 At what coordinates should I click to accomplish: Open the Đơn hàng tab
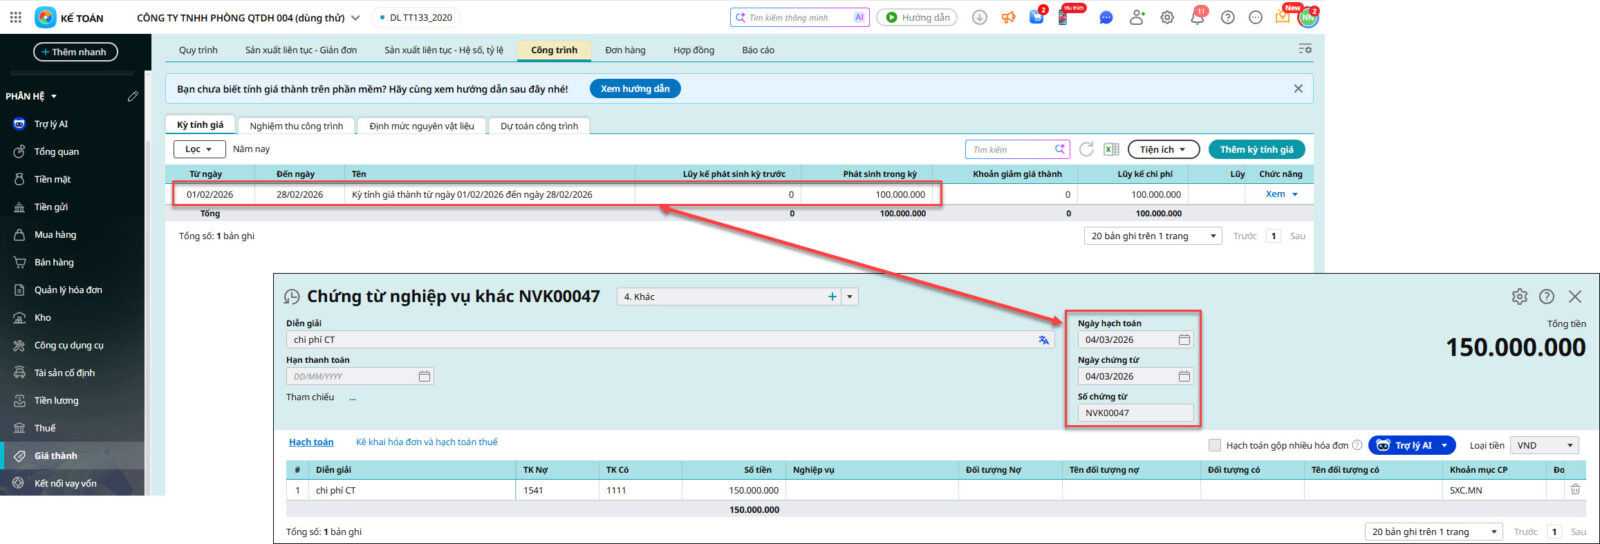click(x=625, y=50)
